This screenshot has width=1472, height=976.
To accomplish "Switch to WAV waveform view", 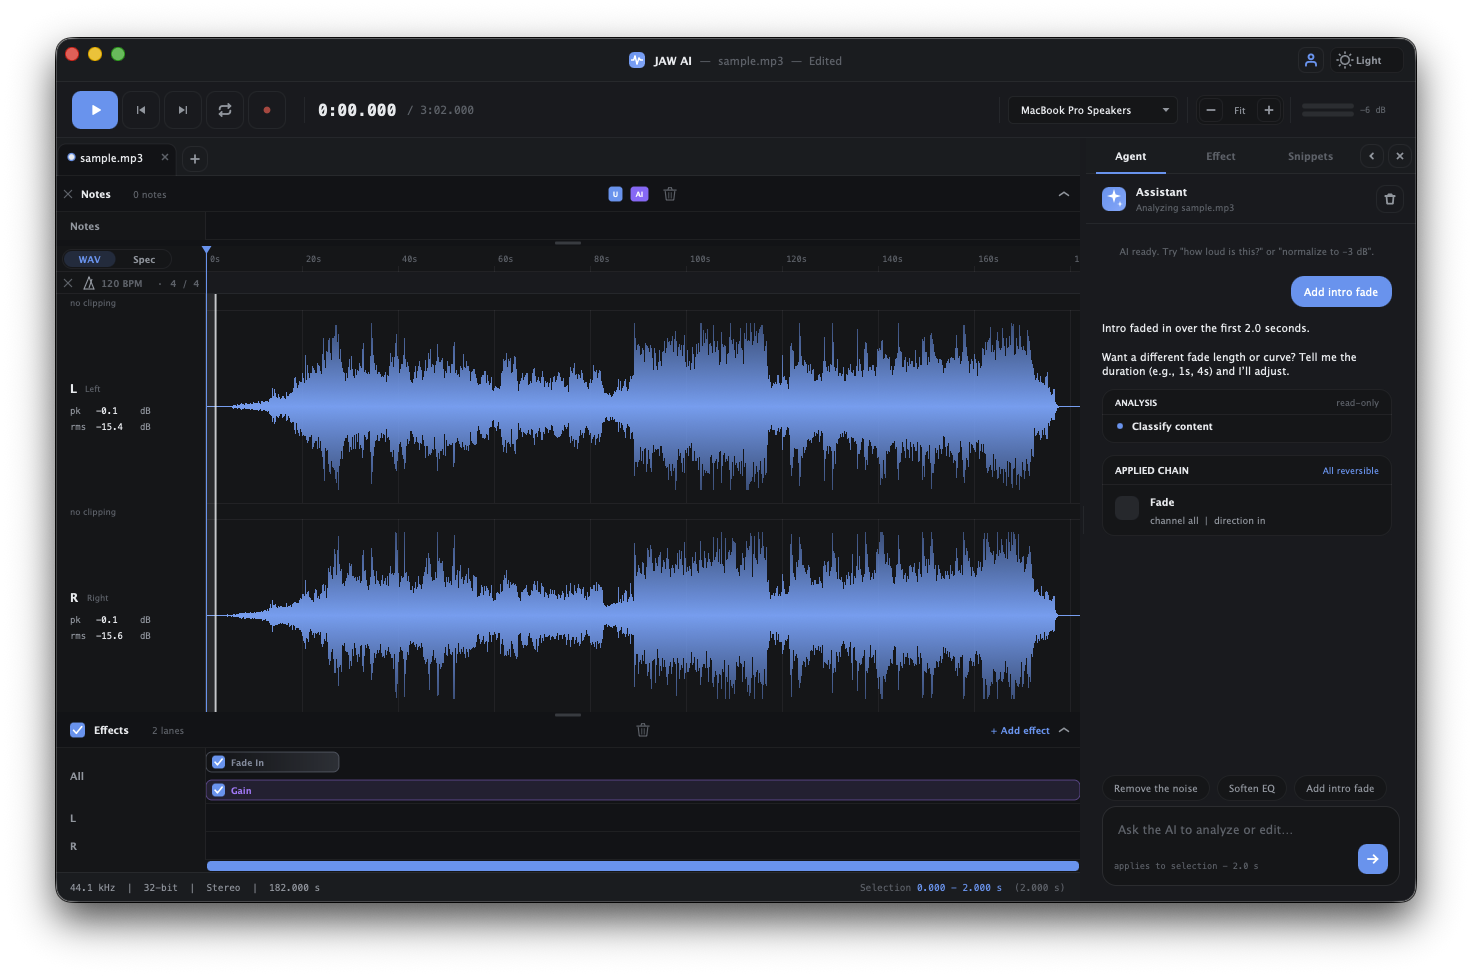I will [x=90, y=259].
